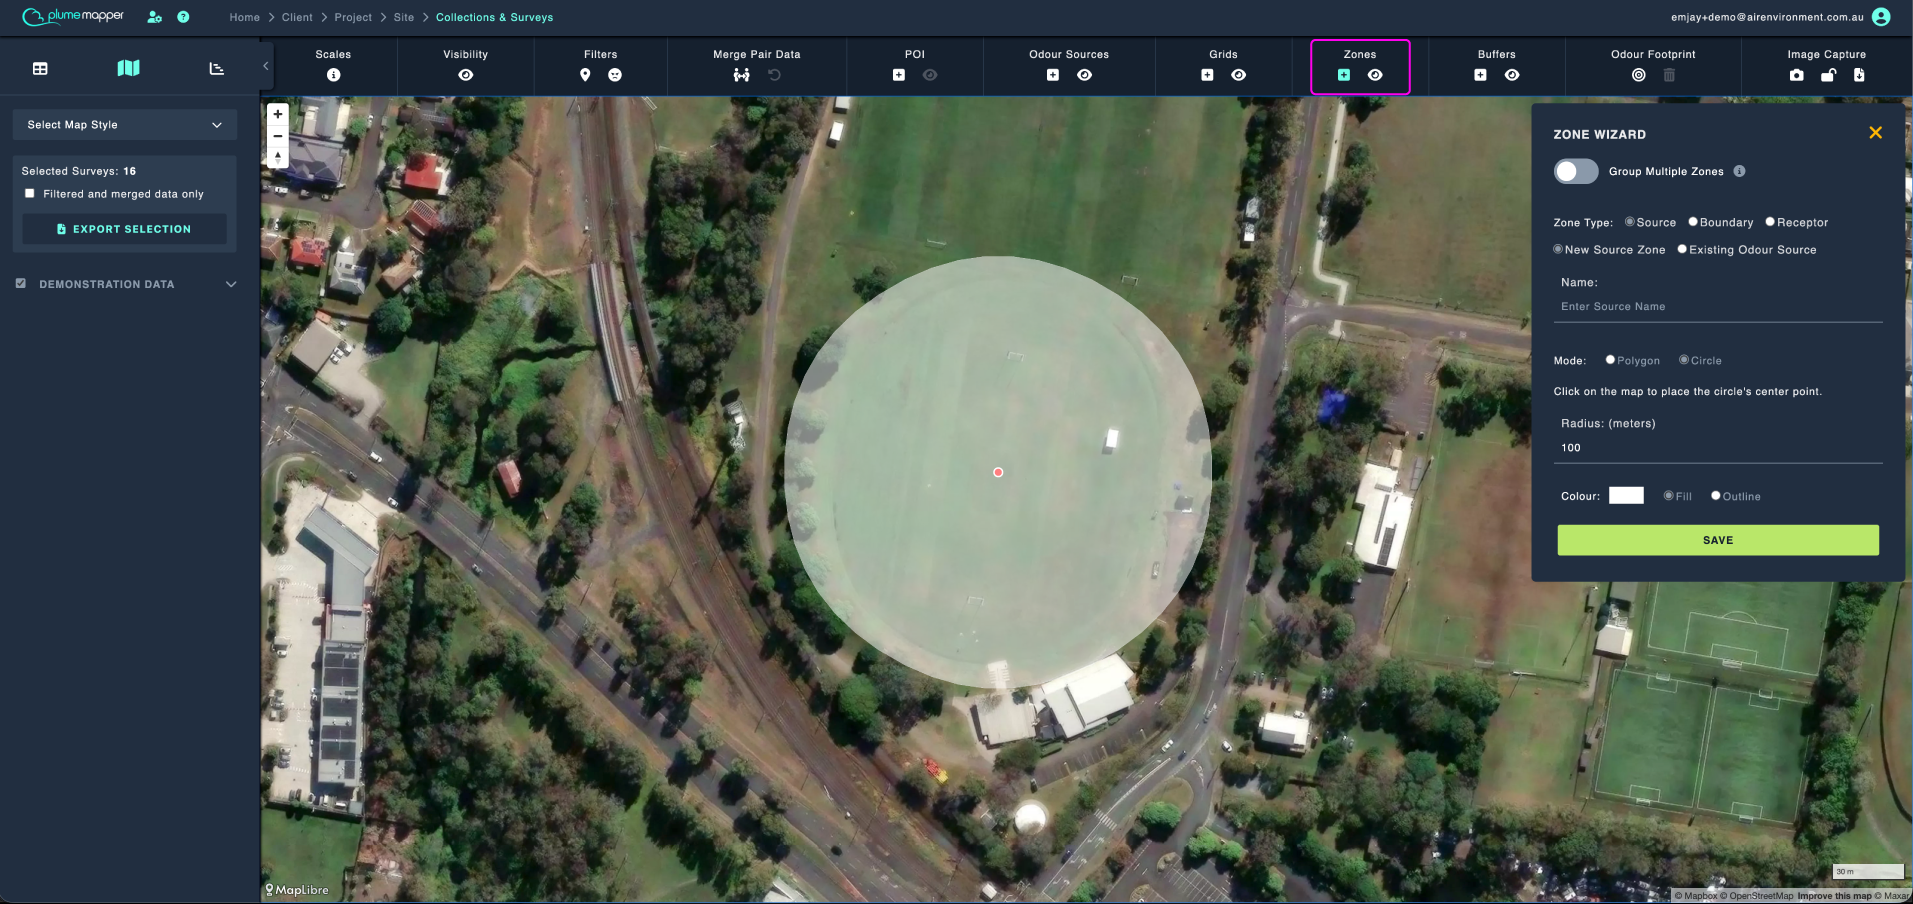
Task: Click the Radius meters input field
Action: (x=1718, y=448)
